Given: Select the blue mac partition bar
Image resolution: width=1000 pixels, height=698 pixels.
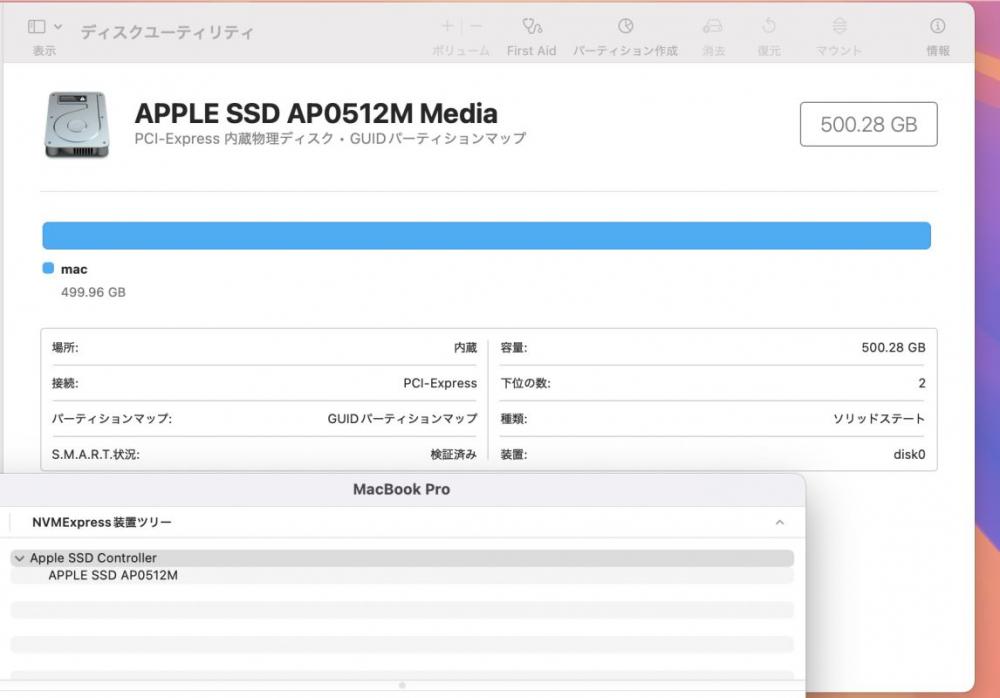Looking at the screenshot, I should [x=487, y=235].
